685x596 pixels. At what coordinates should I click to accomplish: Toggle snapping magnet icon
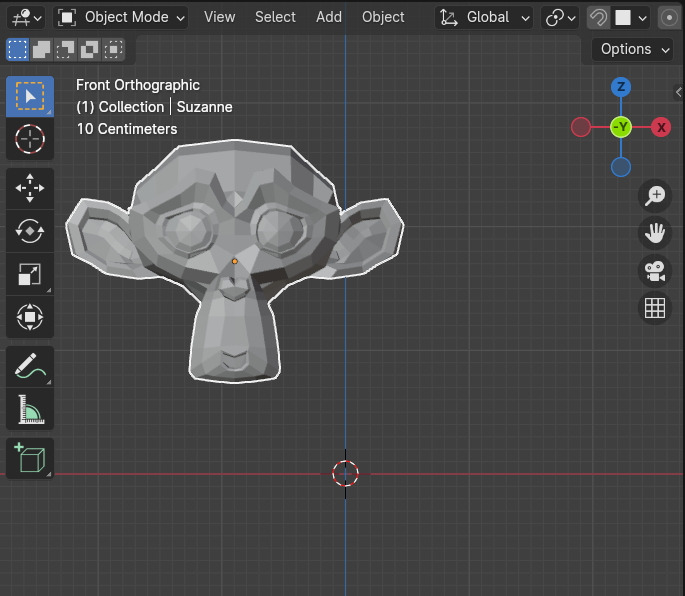coord(598,17)
